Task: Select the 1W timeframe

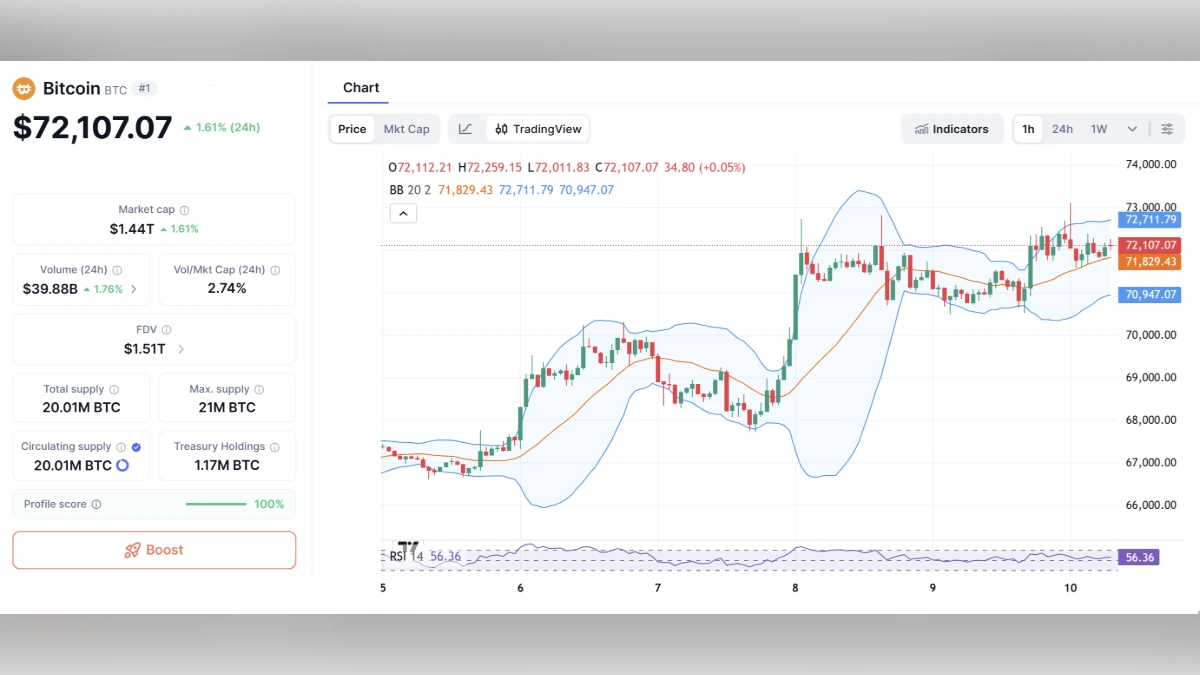Action: pyautogui.click(x=1098, y=128)
